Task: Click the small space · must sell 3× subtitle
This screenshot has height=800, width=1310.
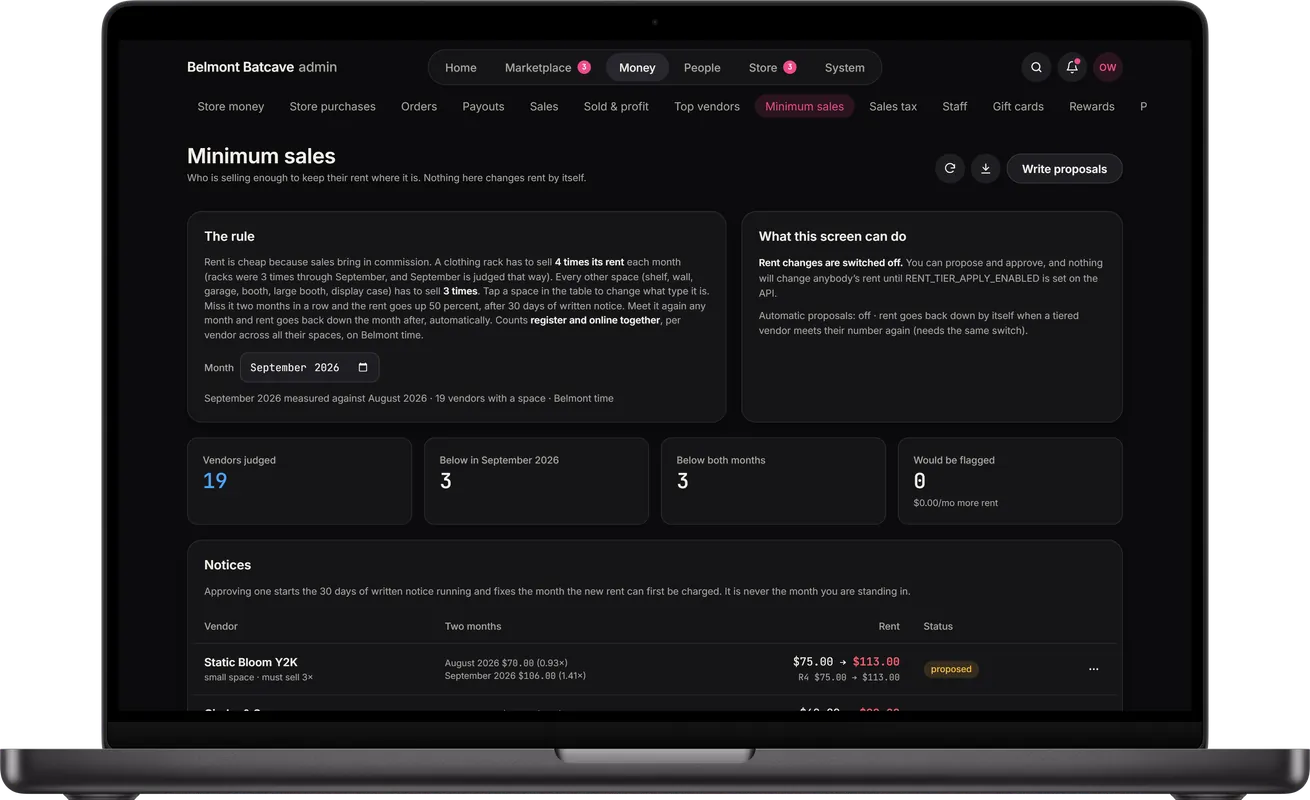Action: (258, 678)
